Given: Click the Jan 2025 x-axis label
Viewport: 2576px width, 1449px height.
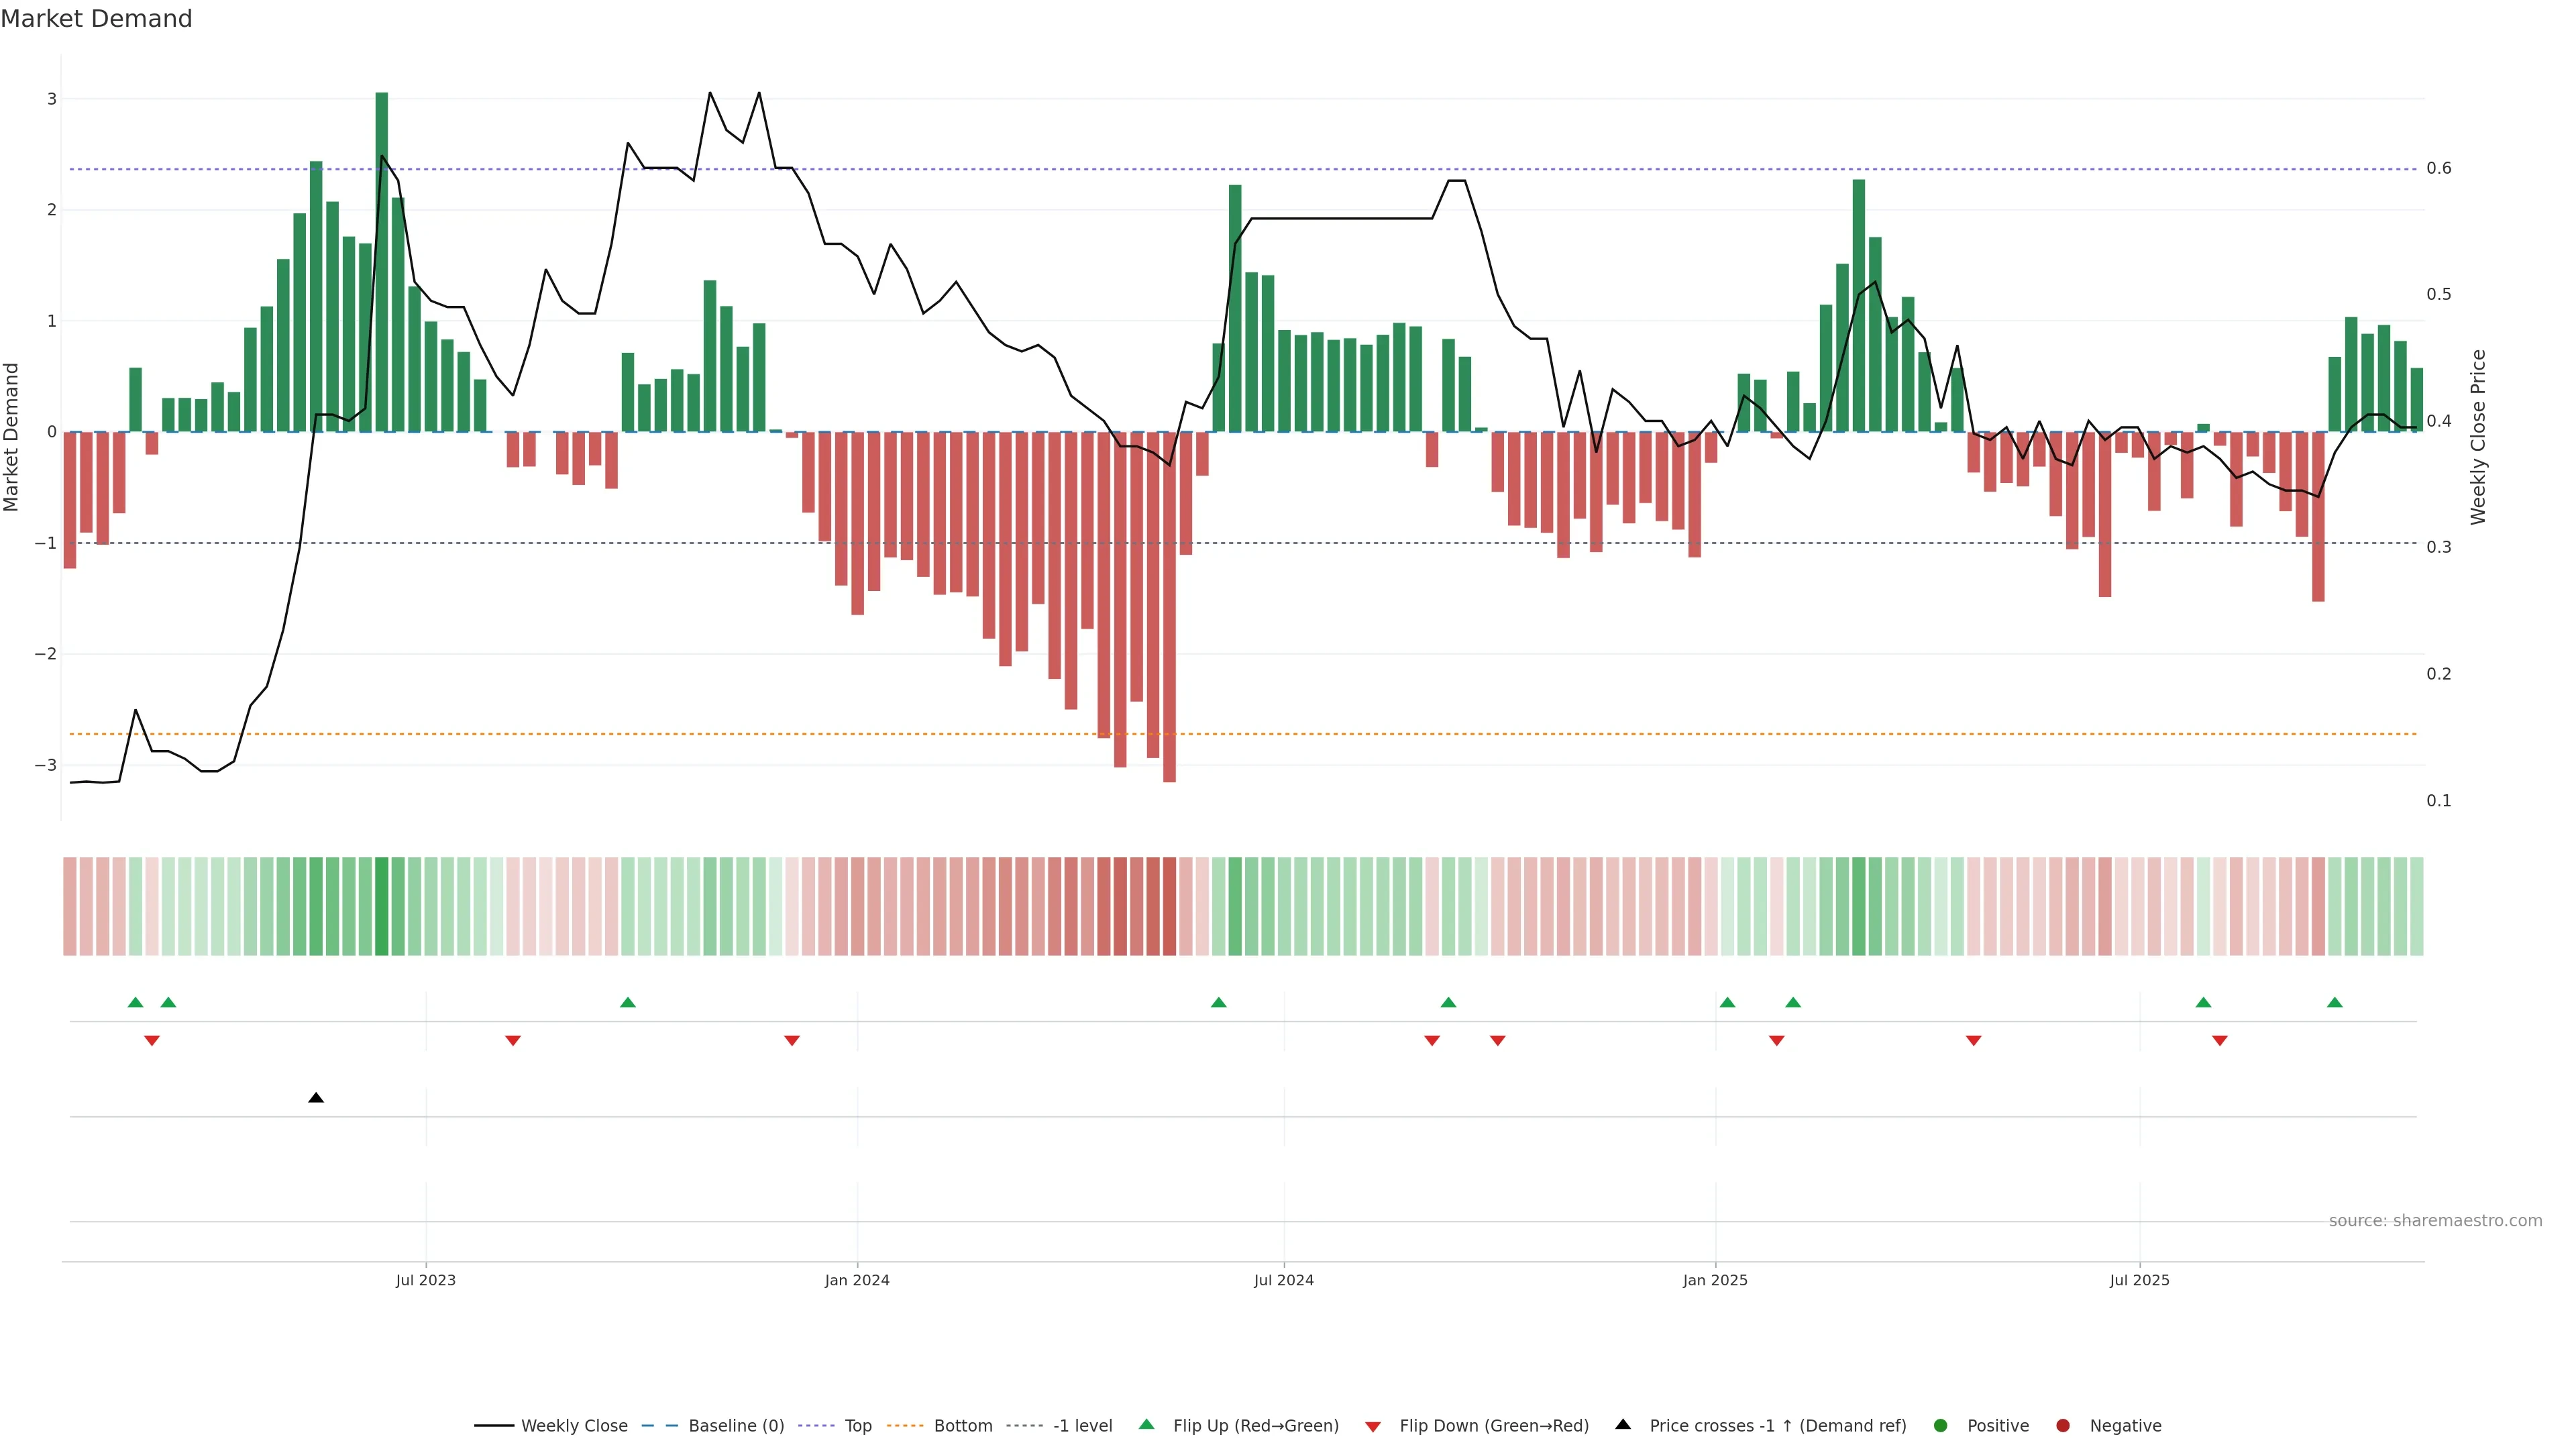Looking at the screenshot, I should (x=1715, y=1280).
